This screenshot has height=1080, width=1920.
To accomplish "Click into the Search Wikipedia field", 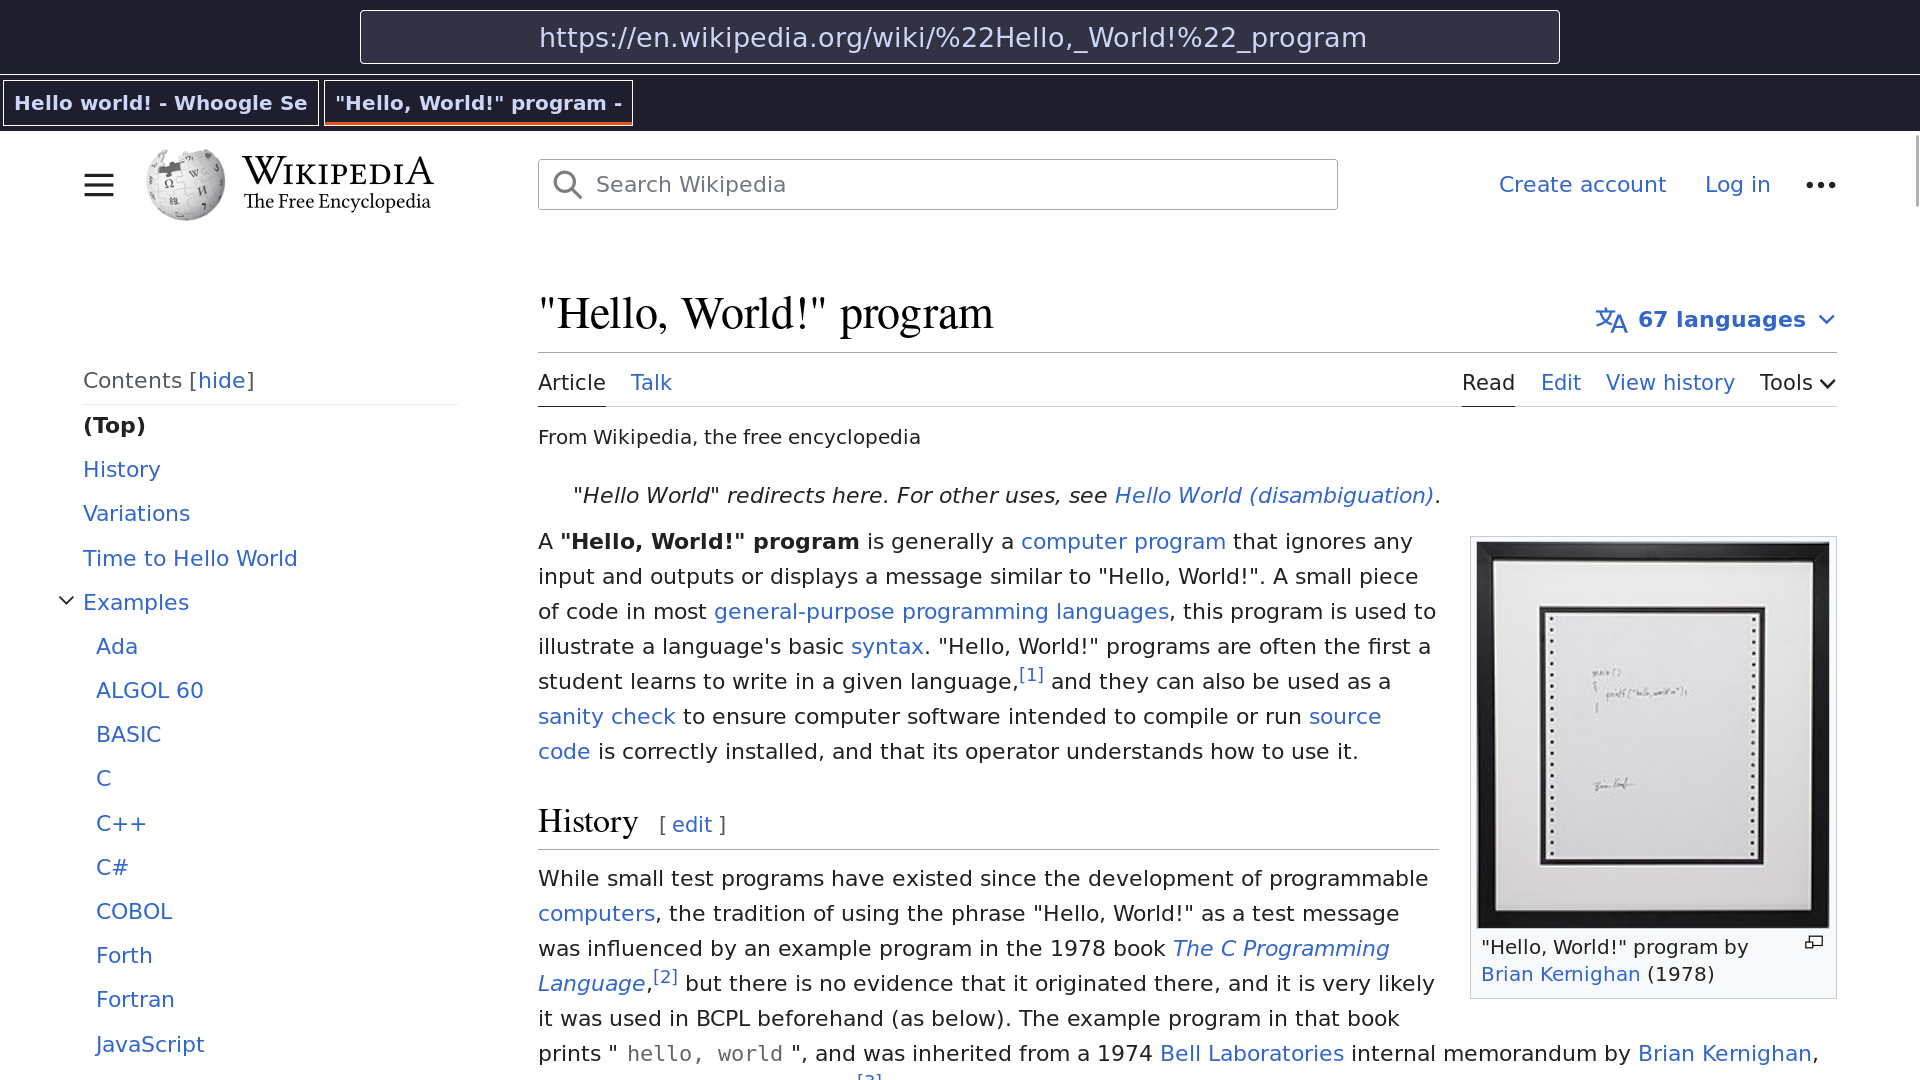I will (938, 185).
